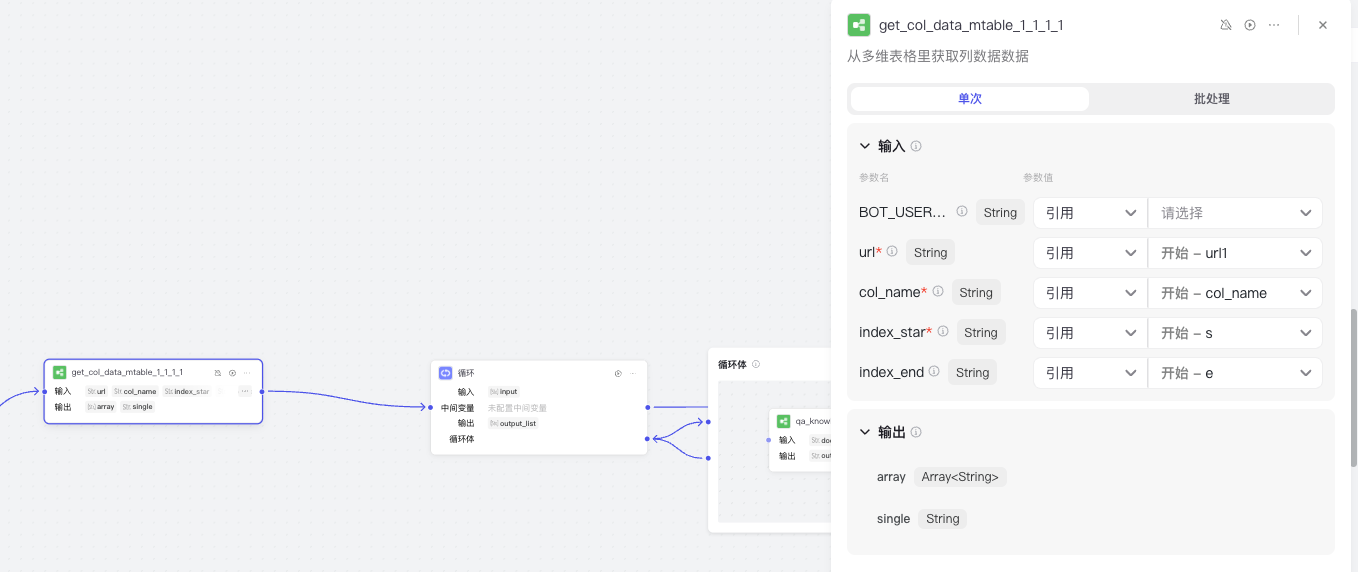Click the info icon next to 循环体 title
Screen dimensions: 1358x572
point(756,364)
